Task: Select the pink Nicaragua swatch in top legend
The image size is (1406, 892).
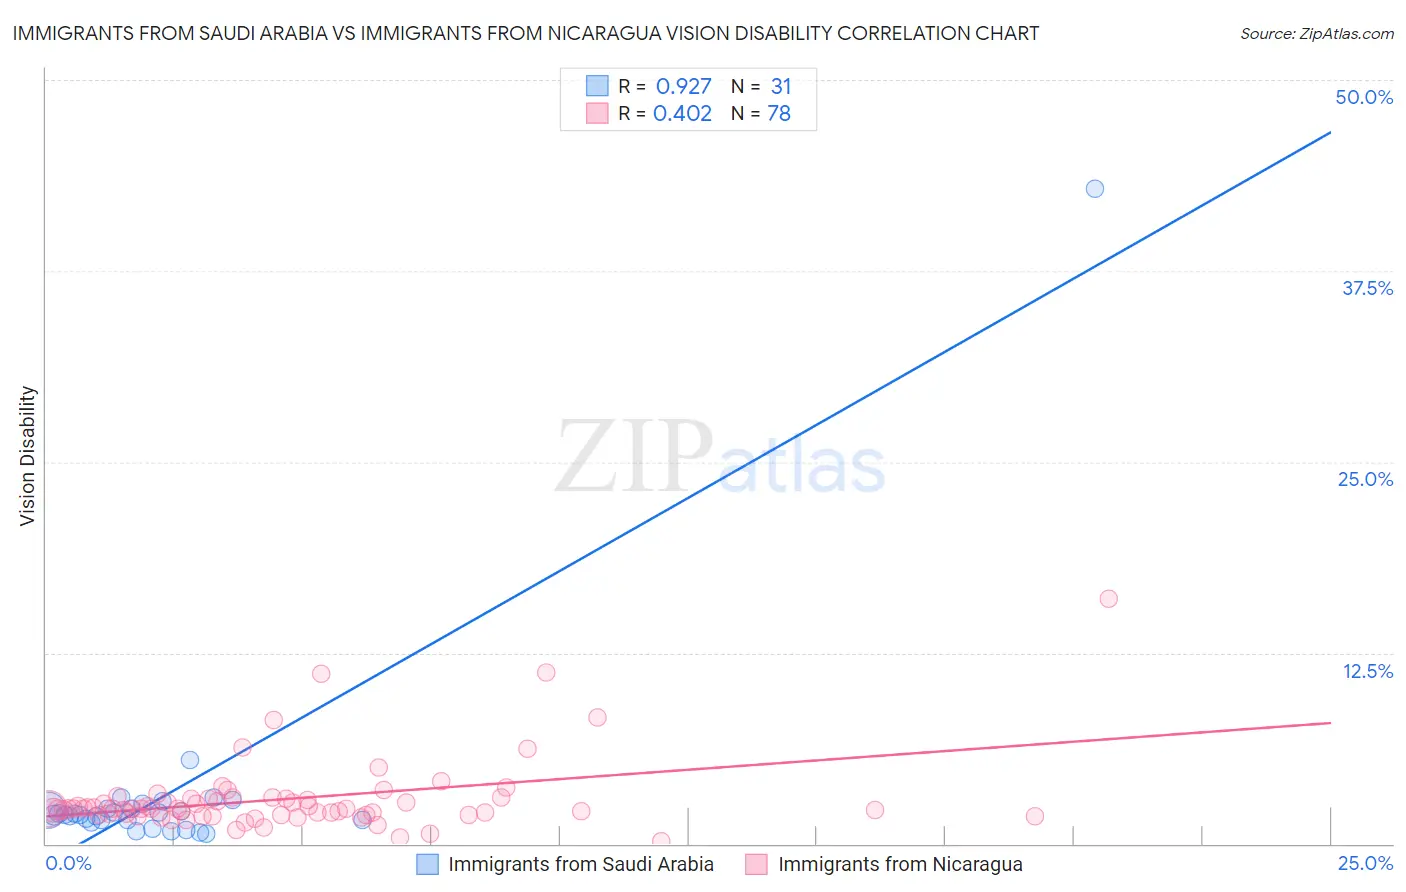Action: coord(597,113)
